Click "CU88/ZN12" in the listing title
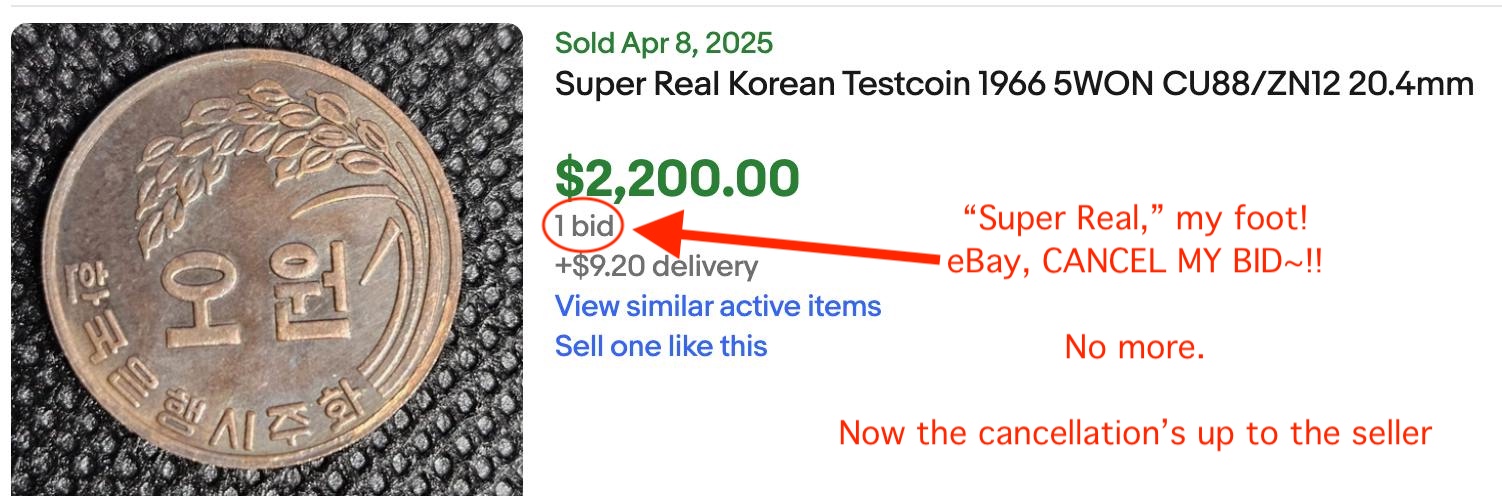 [x=1239, y=84]
